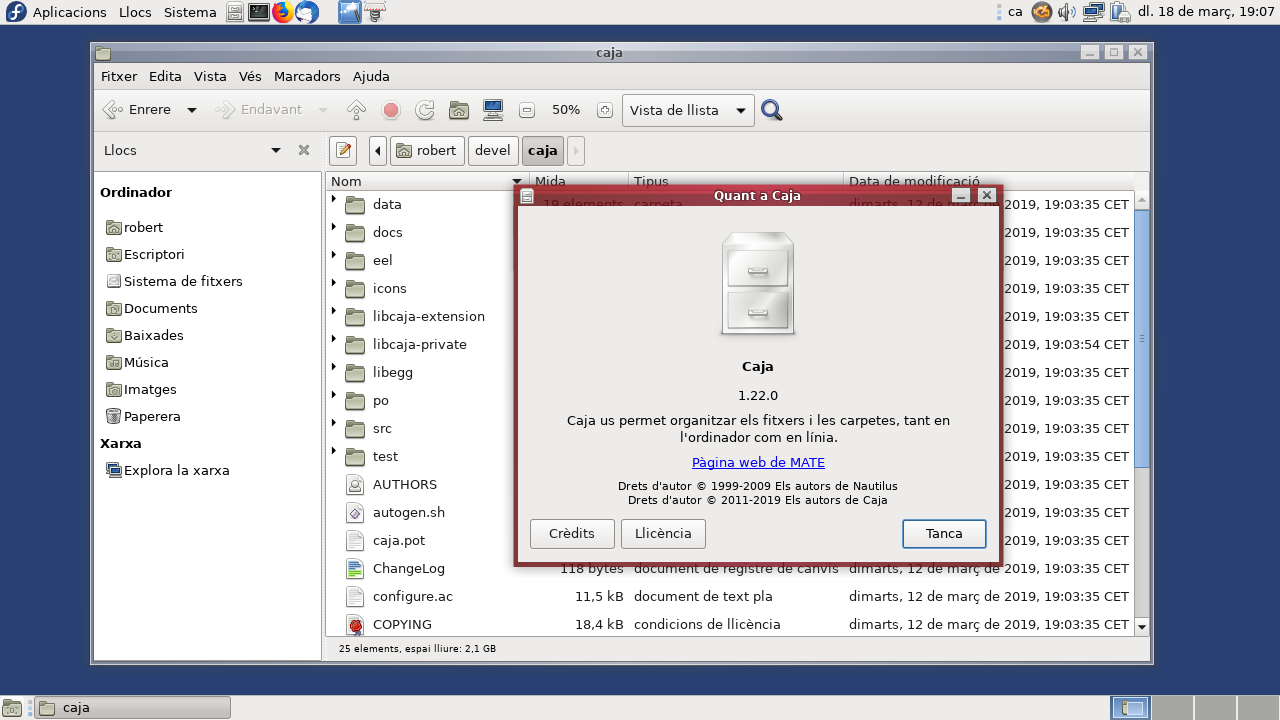Open the Sistema menu in the top panel

click(x=190, y=12)
